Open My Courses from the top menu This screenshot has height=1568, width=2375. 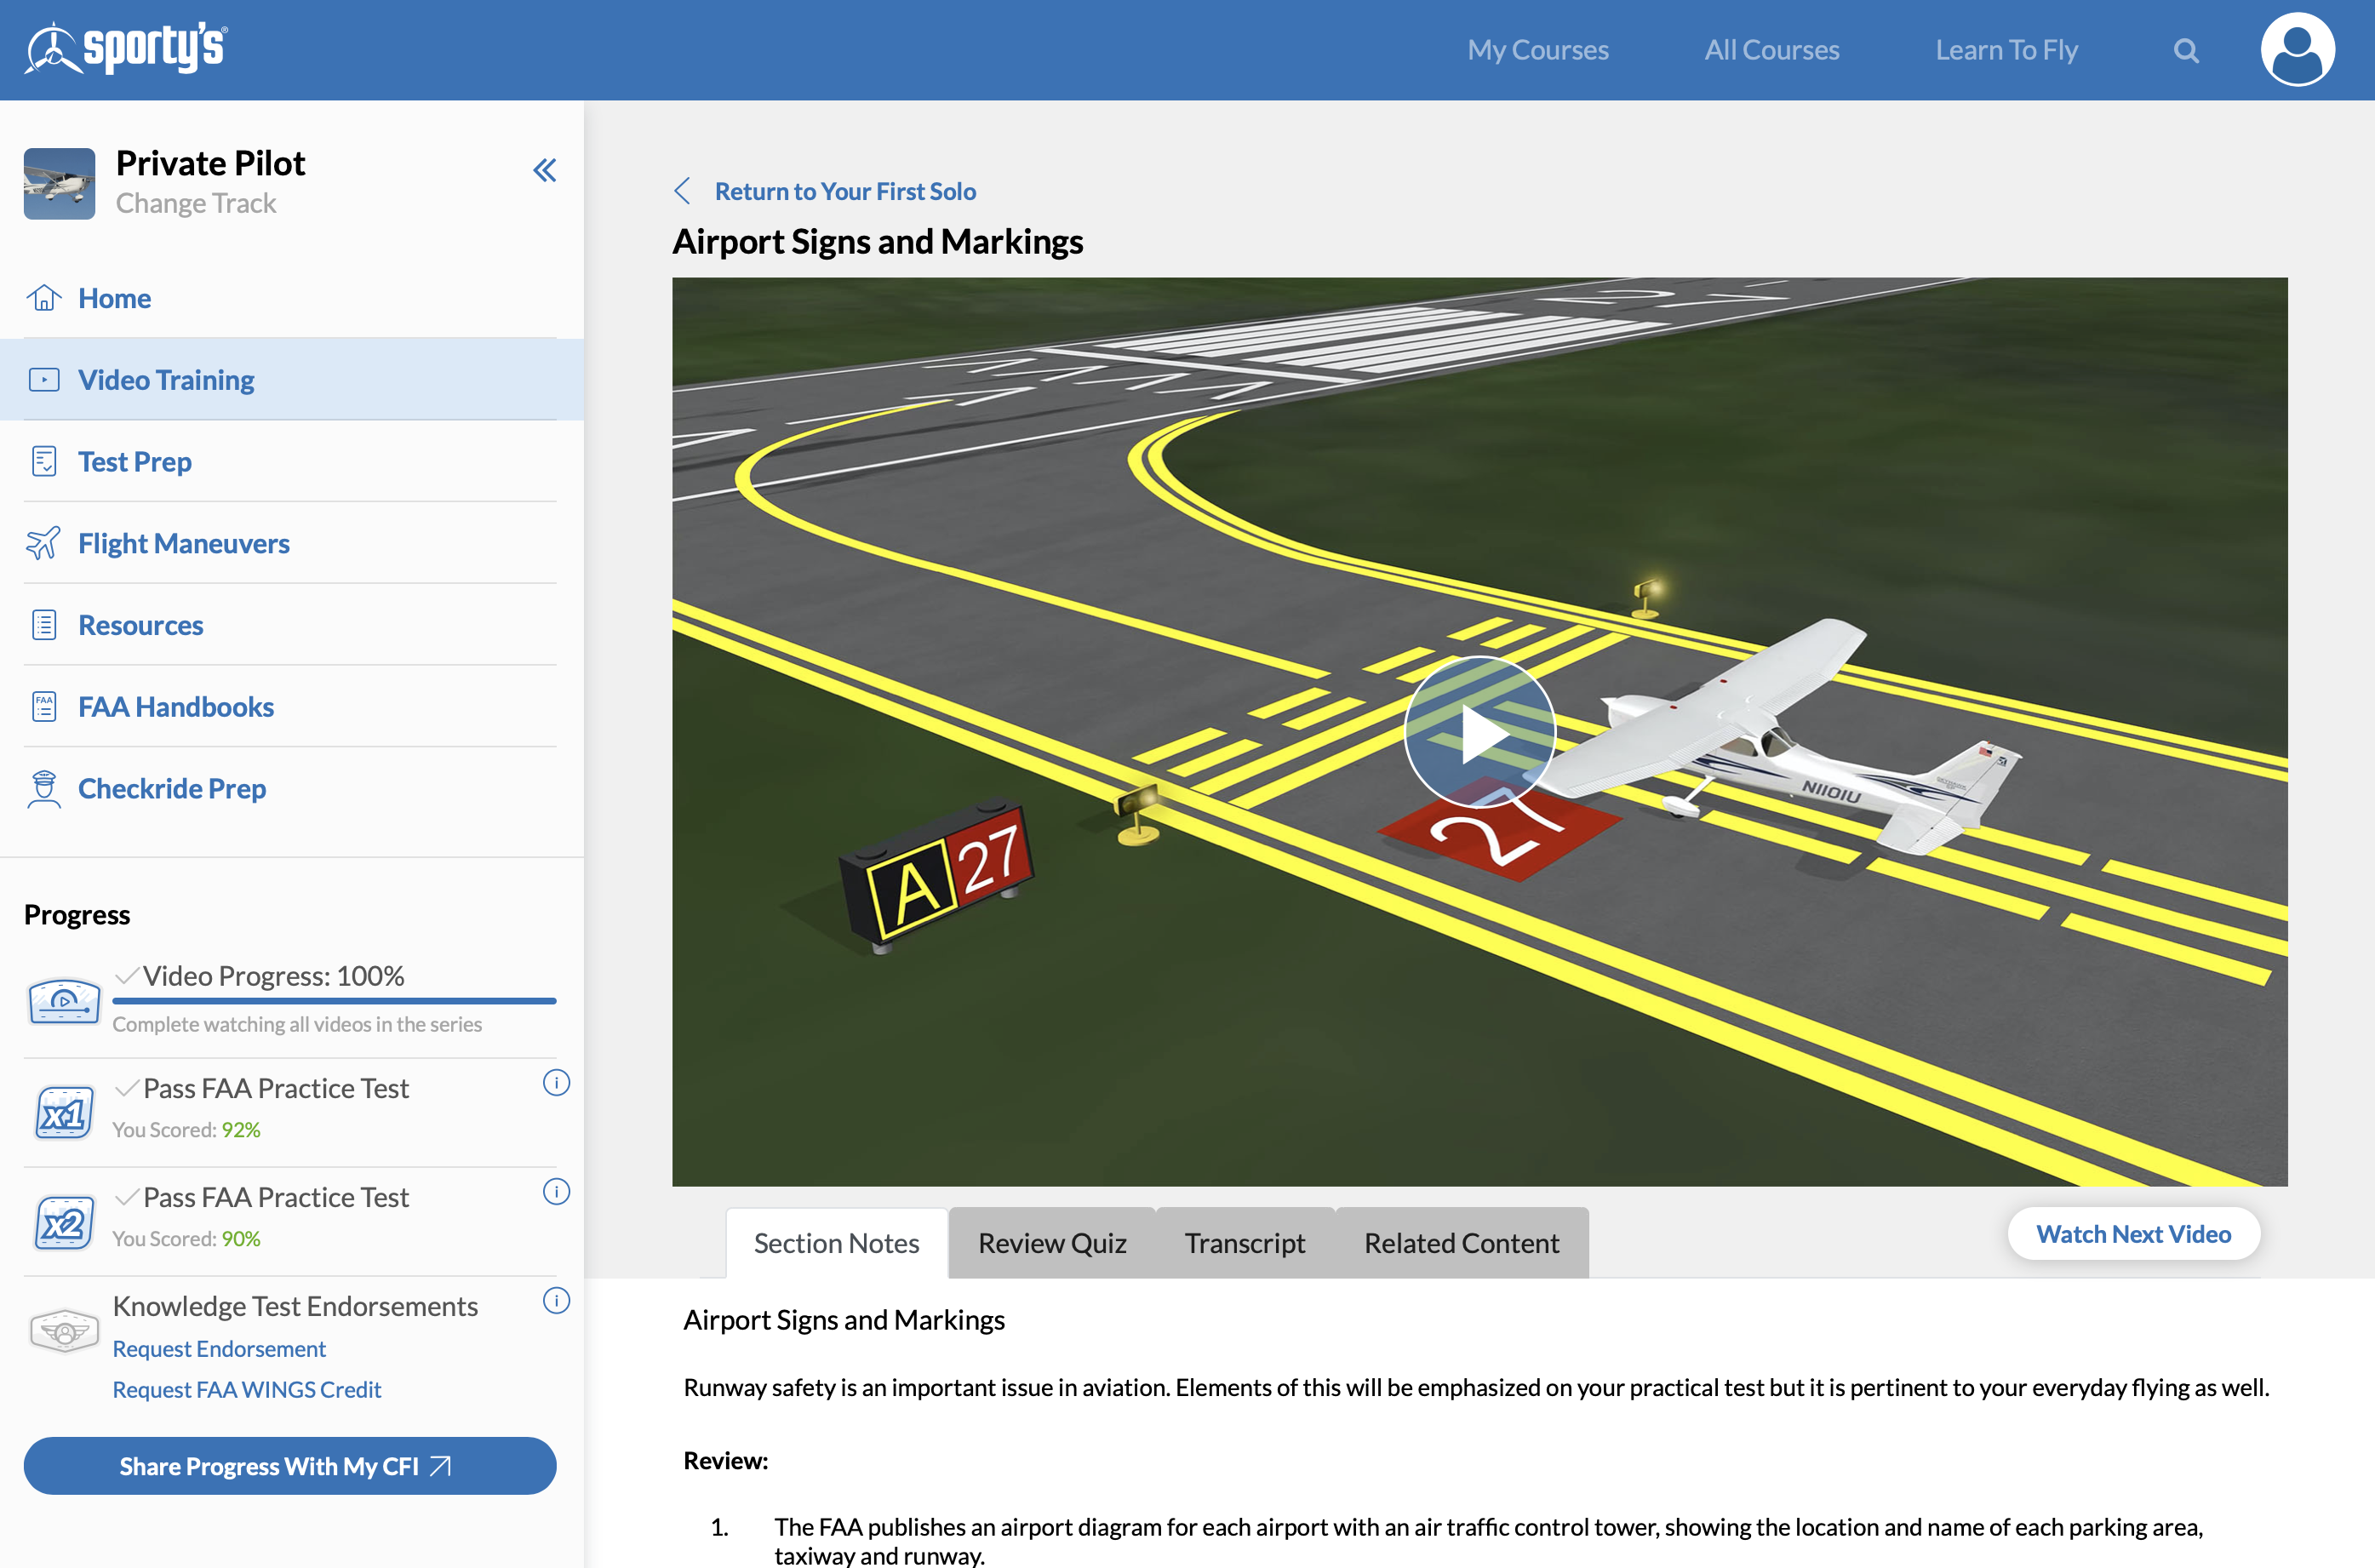coord(1537,49)
